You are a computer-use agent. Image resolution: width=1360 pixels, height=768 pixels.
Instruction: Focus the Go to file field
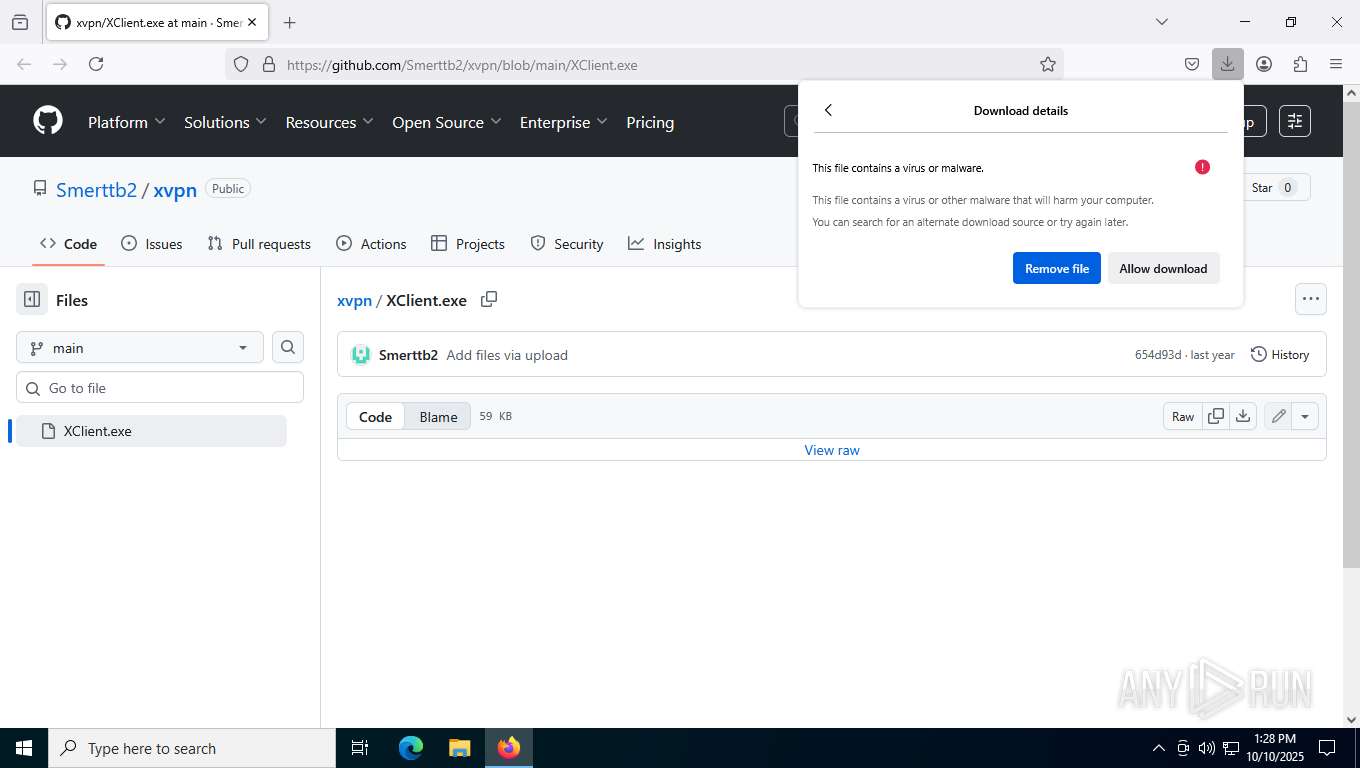pos(160,388)
